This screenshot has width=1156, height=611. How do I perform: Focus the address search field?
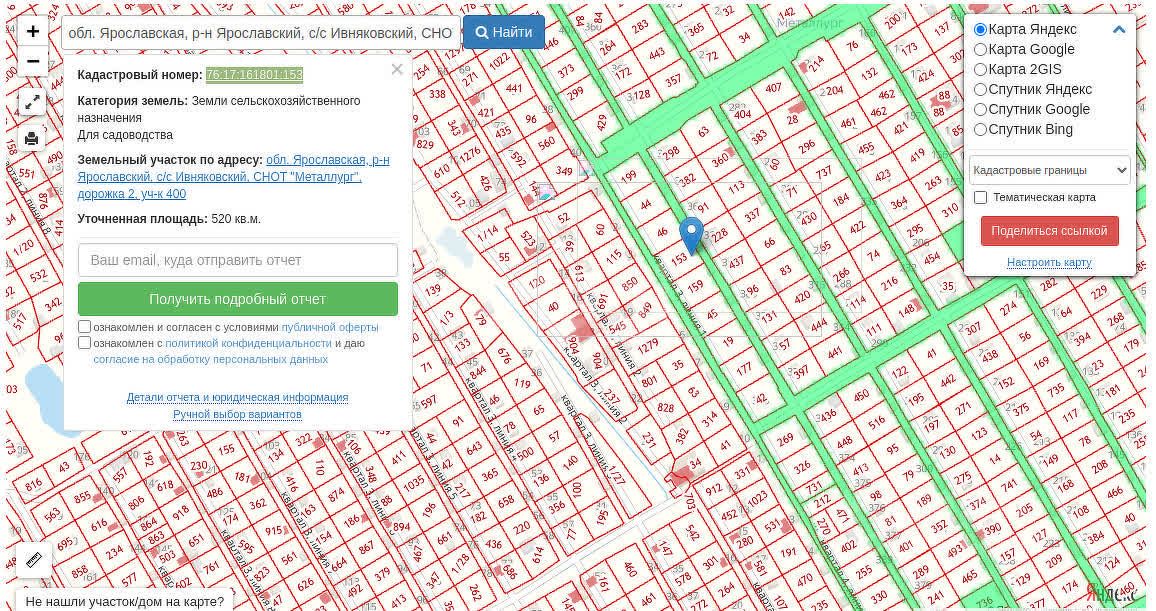[261, 33]
